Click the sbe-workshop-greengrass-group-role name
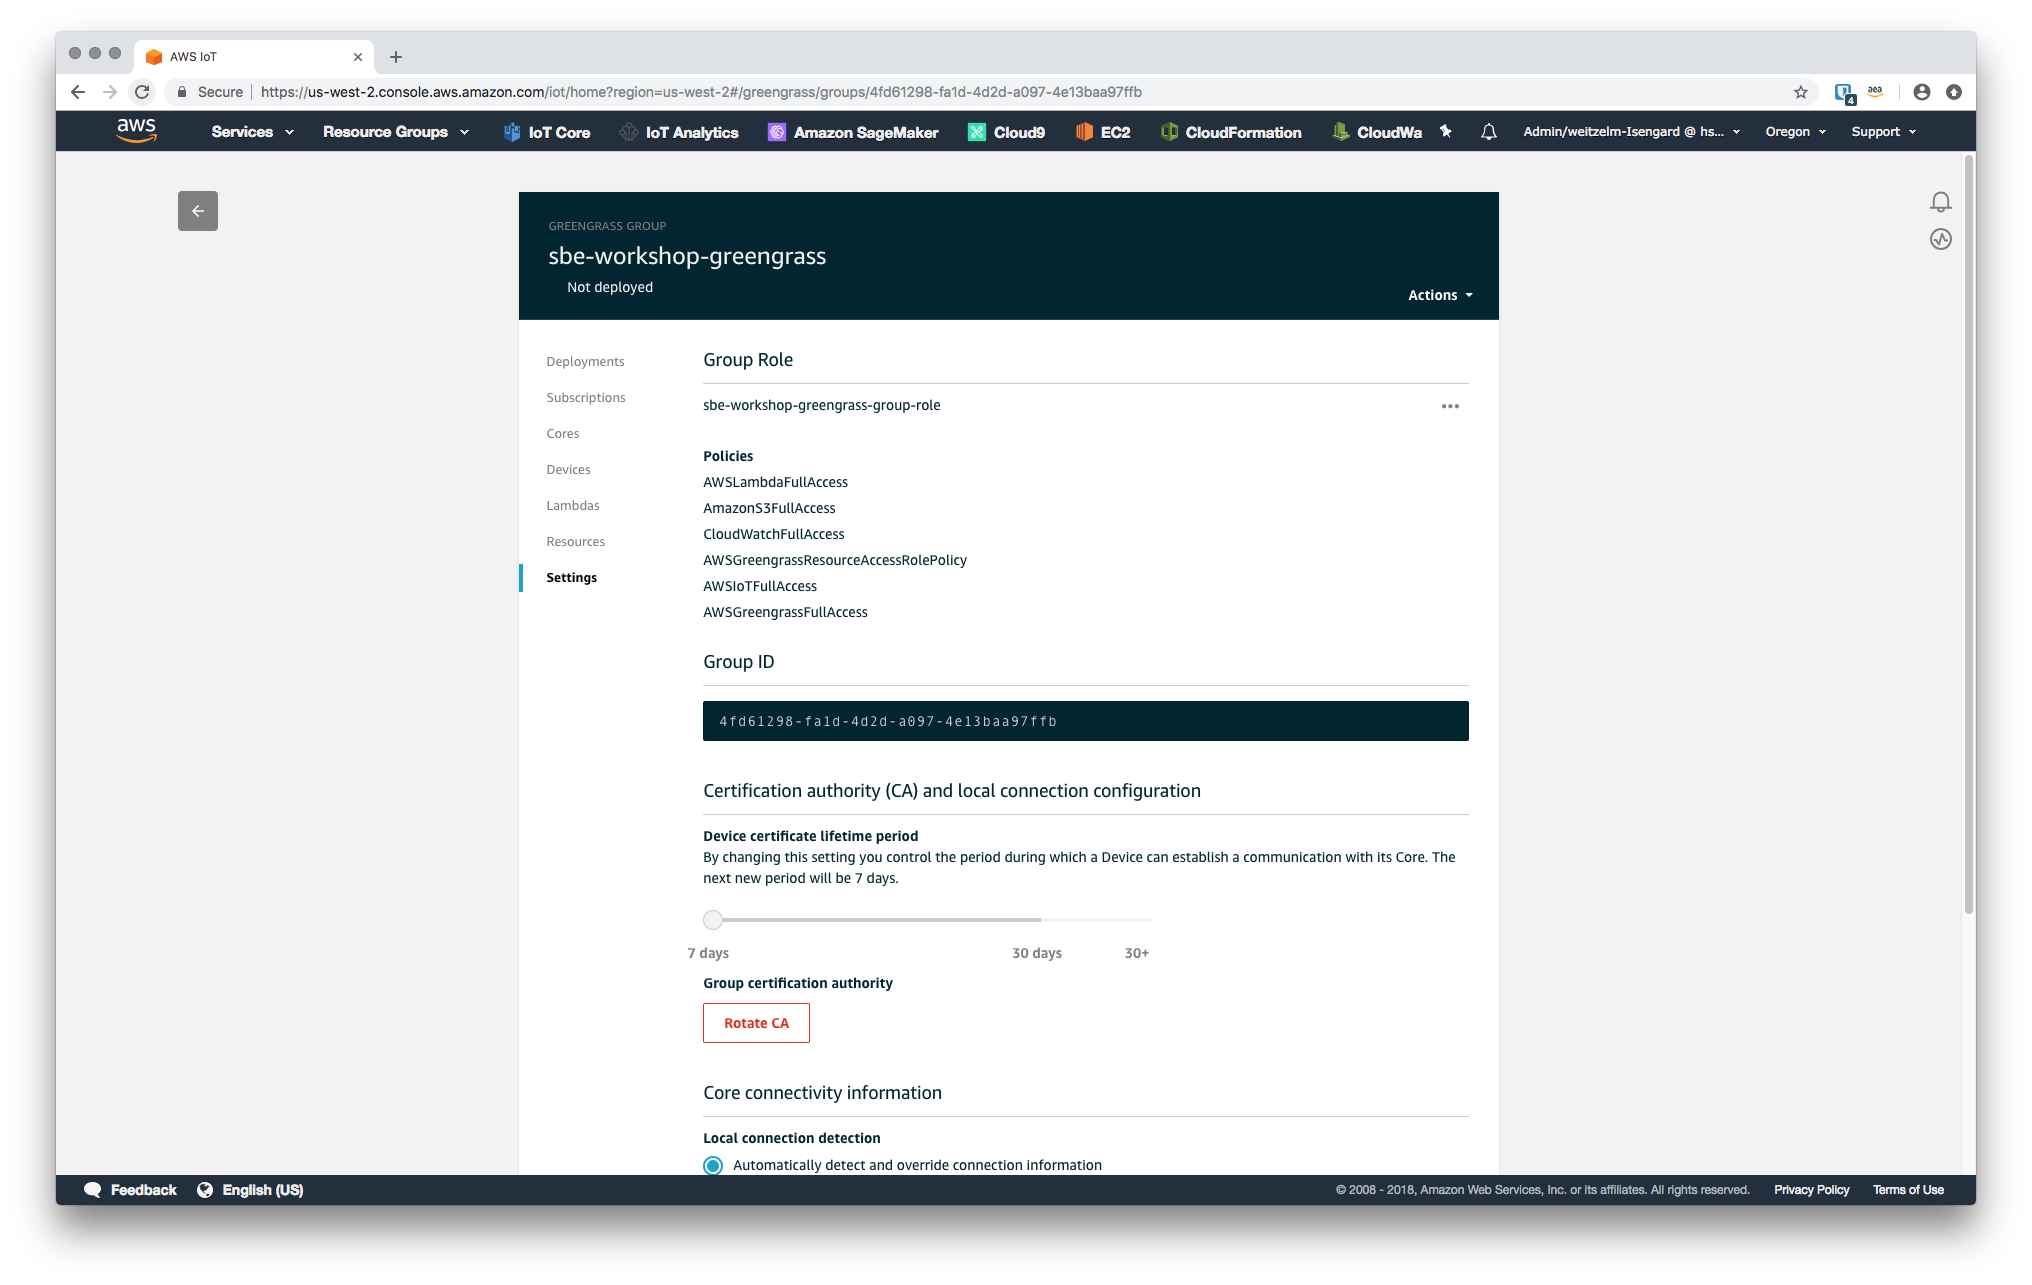The width and height of the screenshot is (2032, 1285). point(821,405)
